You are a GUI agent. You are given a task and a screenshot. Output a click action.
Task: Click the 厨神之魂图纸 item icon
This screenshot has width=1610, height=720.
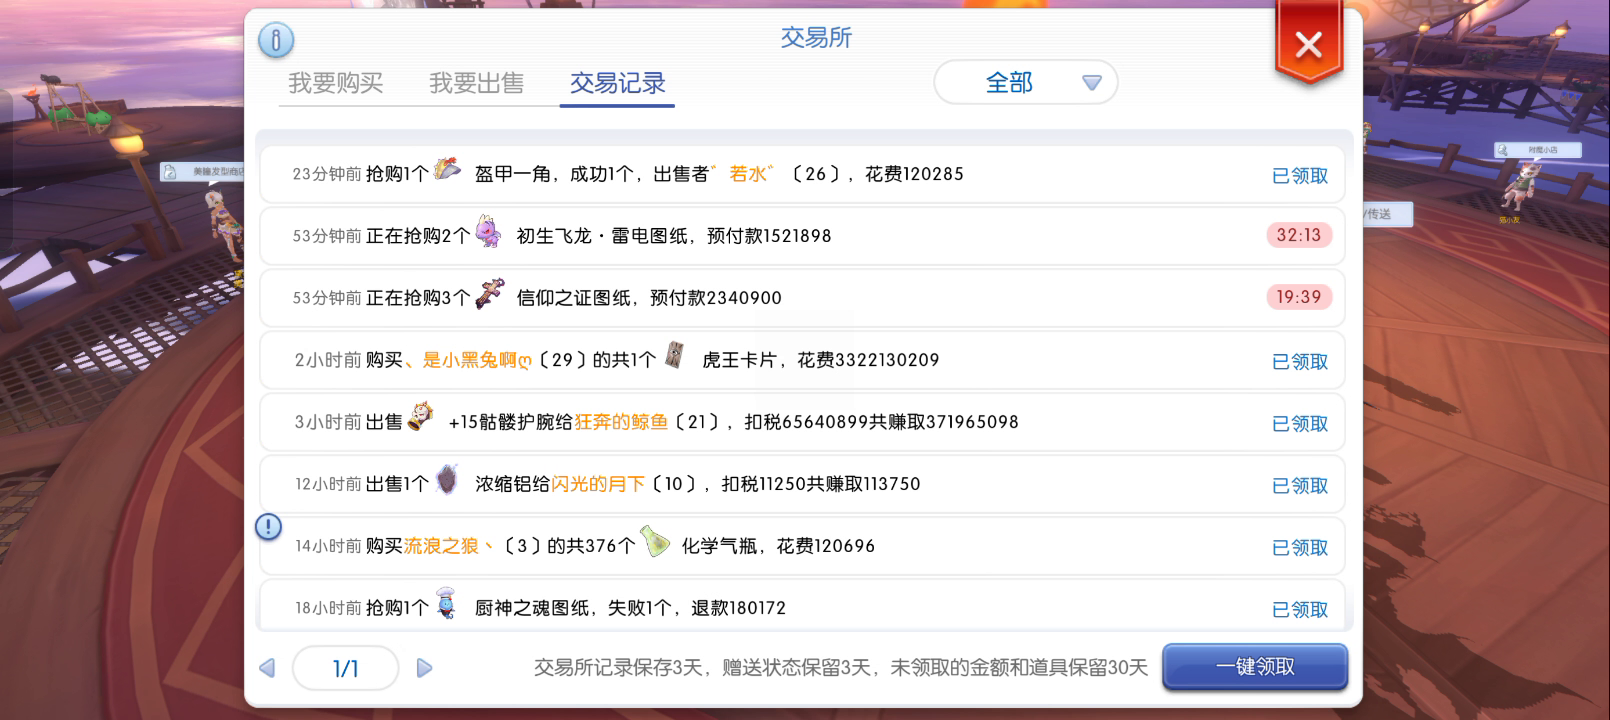point(446,604)
